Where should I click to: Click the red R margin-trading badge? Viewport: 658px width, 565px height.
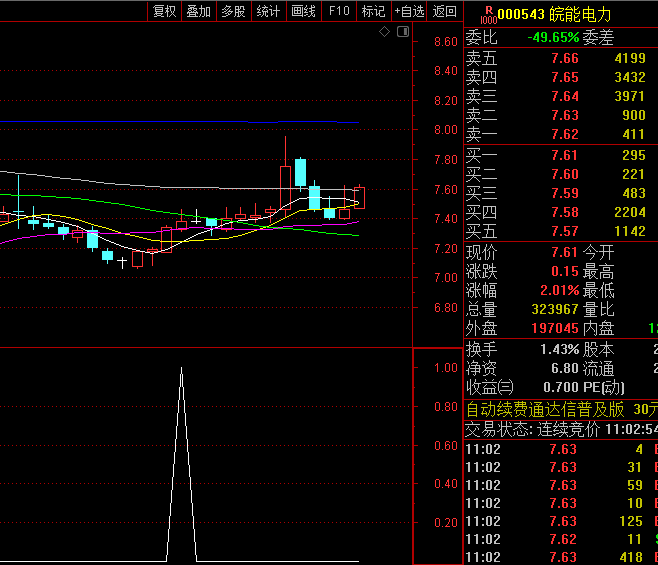click(x=487, y=14)
